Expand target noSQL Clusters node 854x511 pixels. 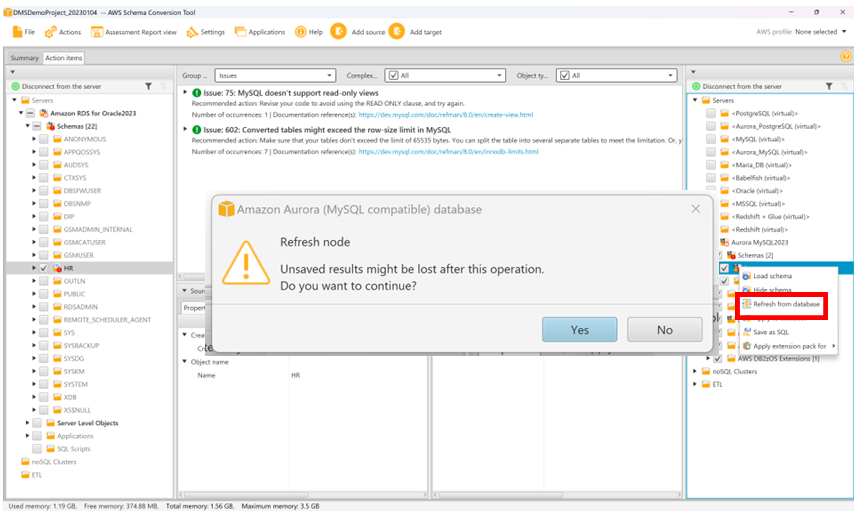(x=695, y=372)
